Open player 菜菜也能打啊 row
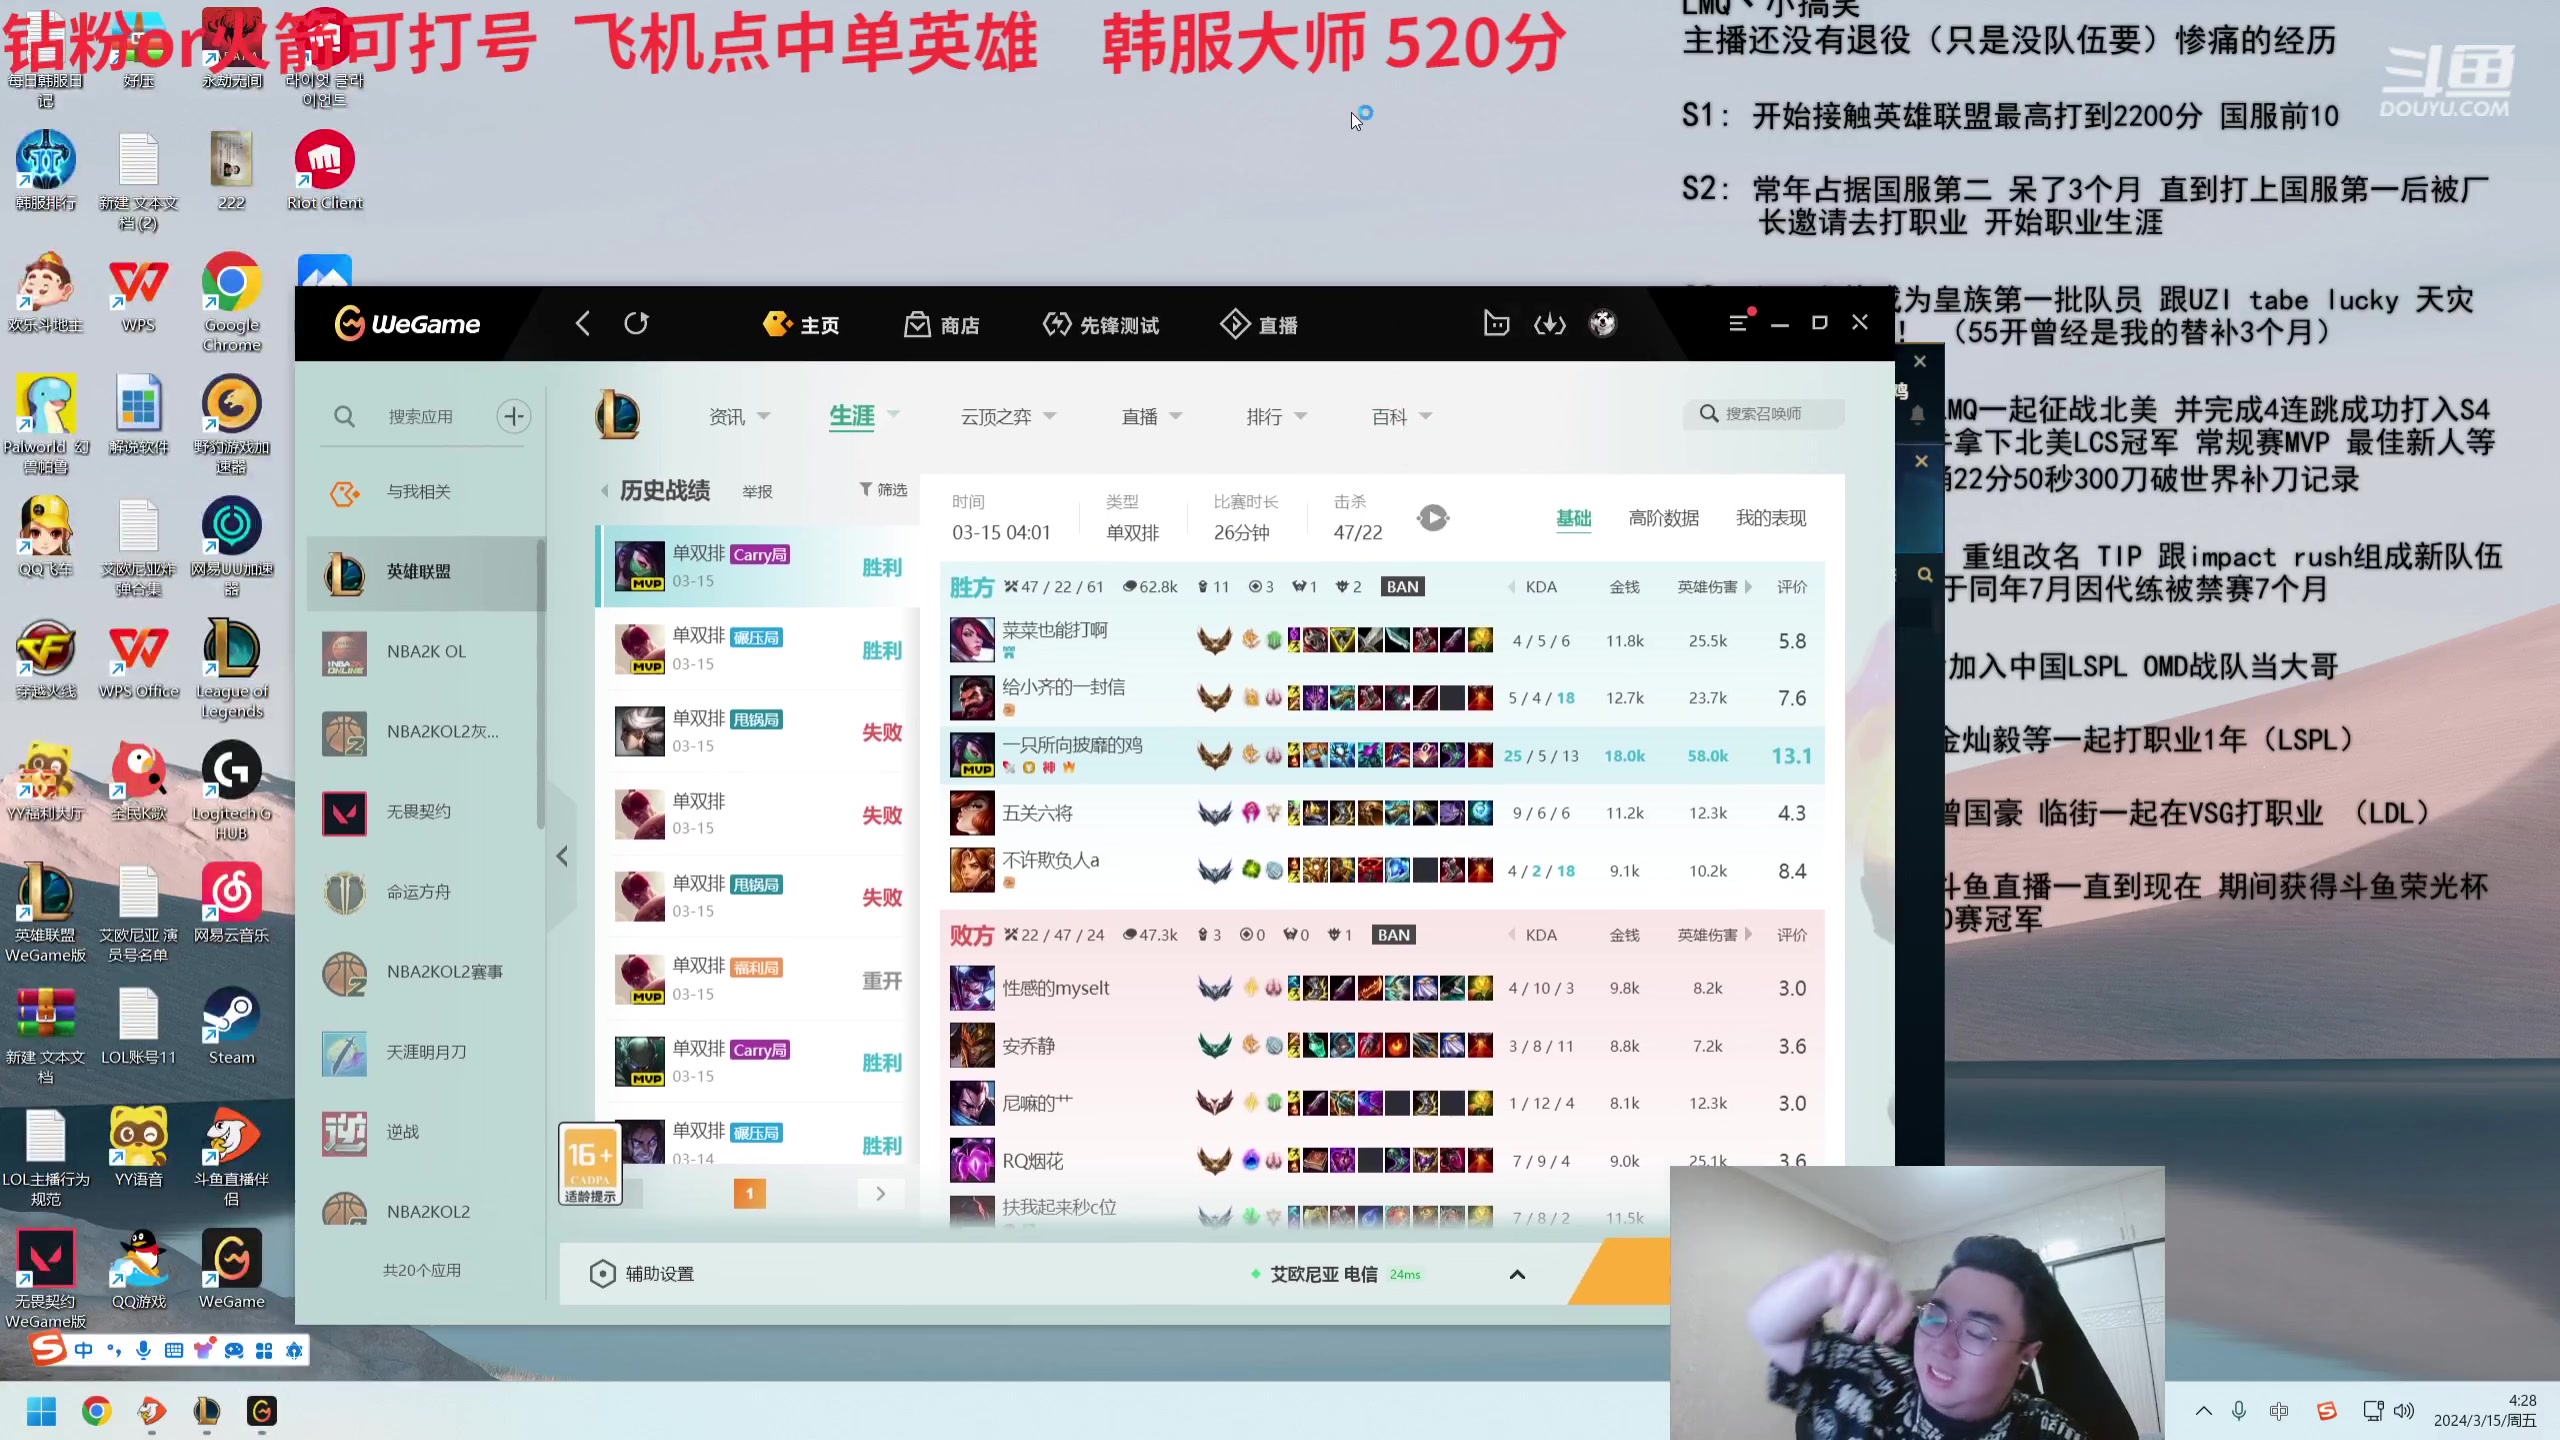 pos(1382,641)
